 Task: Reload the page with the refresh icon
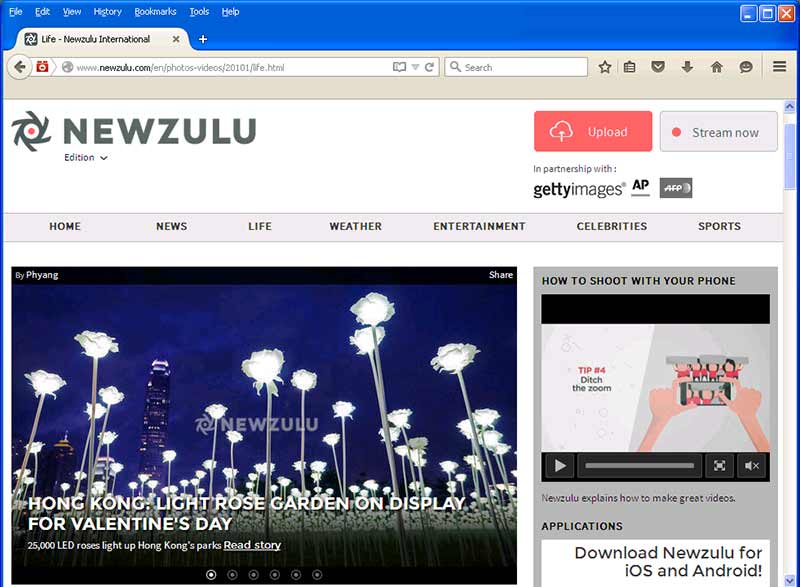tap(430, 67)
